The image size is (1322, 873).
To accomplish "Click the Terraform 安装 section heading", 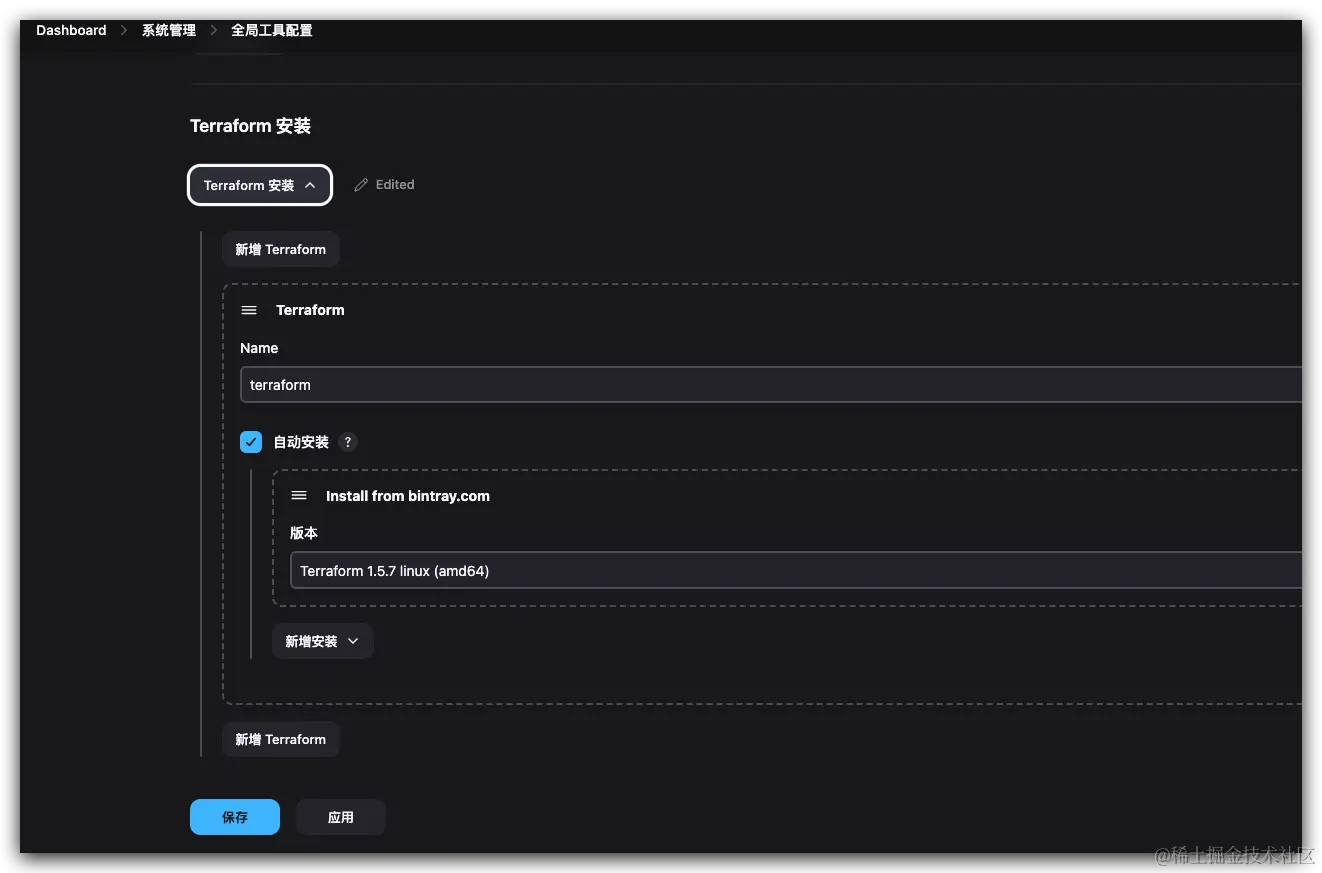I will 251,126.
